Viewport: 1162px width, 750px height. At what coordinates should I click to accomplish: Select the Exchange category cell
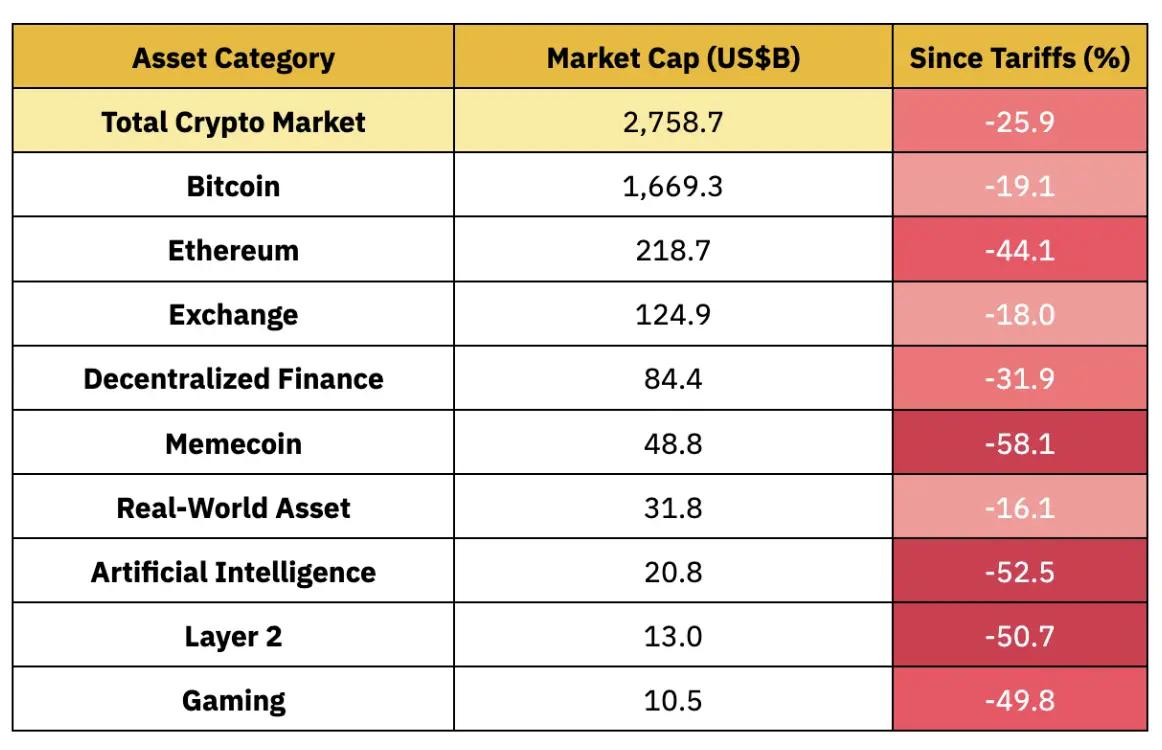tap(233, 315)
